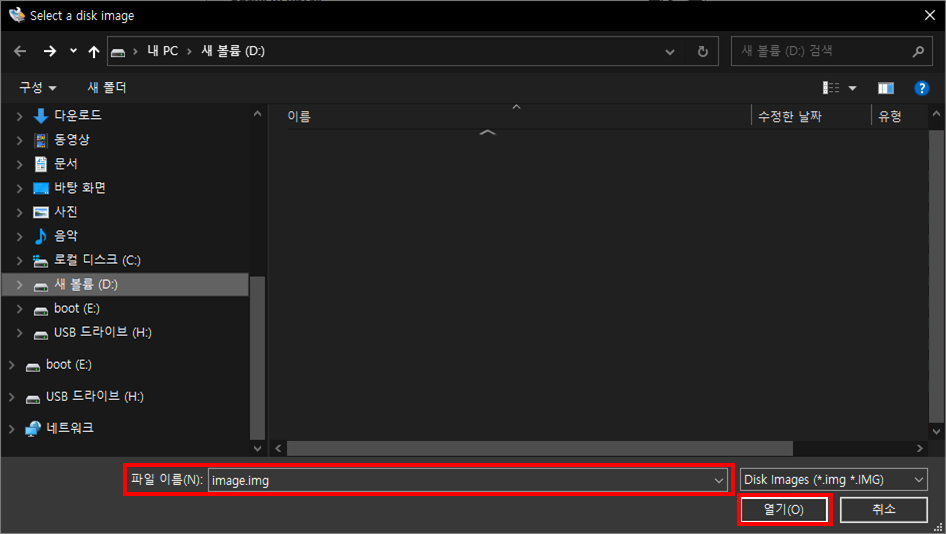Close the Select a disk image dialog
946x534 pixels.
(x=930, y=15)
